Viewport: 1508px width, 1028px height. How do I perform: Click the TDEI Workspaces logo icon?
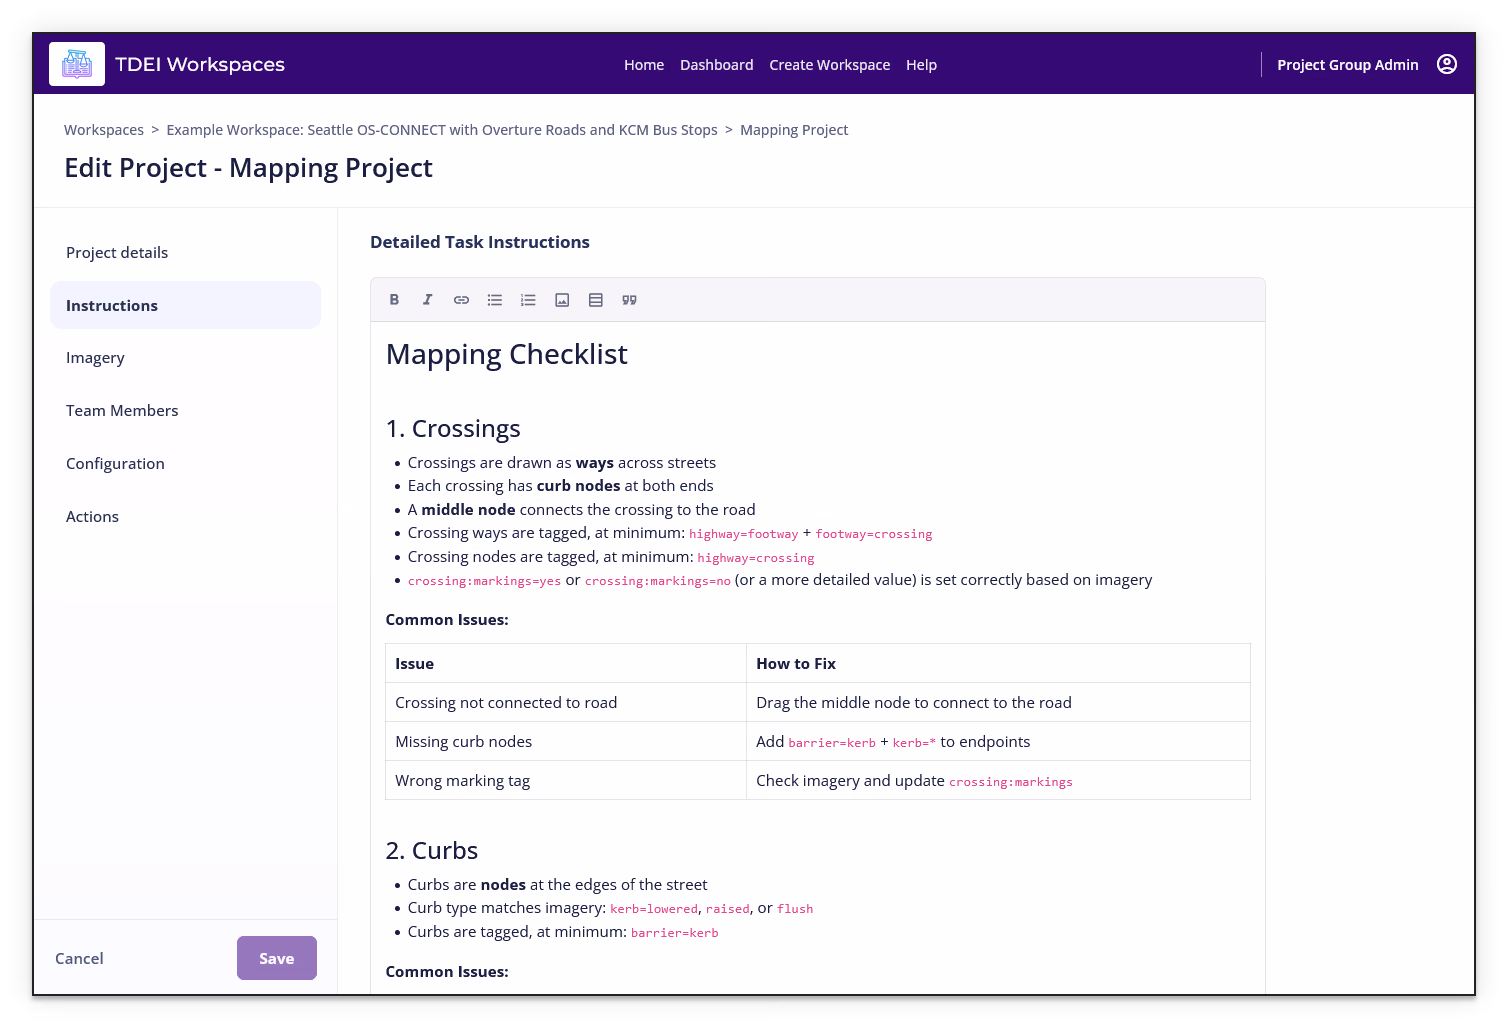pos(77,64)
